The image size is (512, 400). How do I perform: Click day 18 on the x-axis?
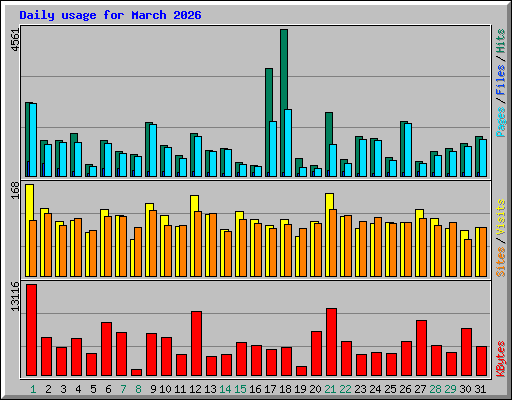pos(285,389)
